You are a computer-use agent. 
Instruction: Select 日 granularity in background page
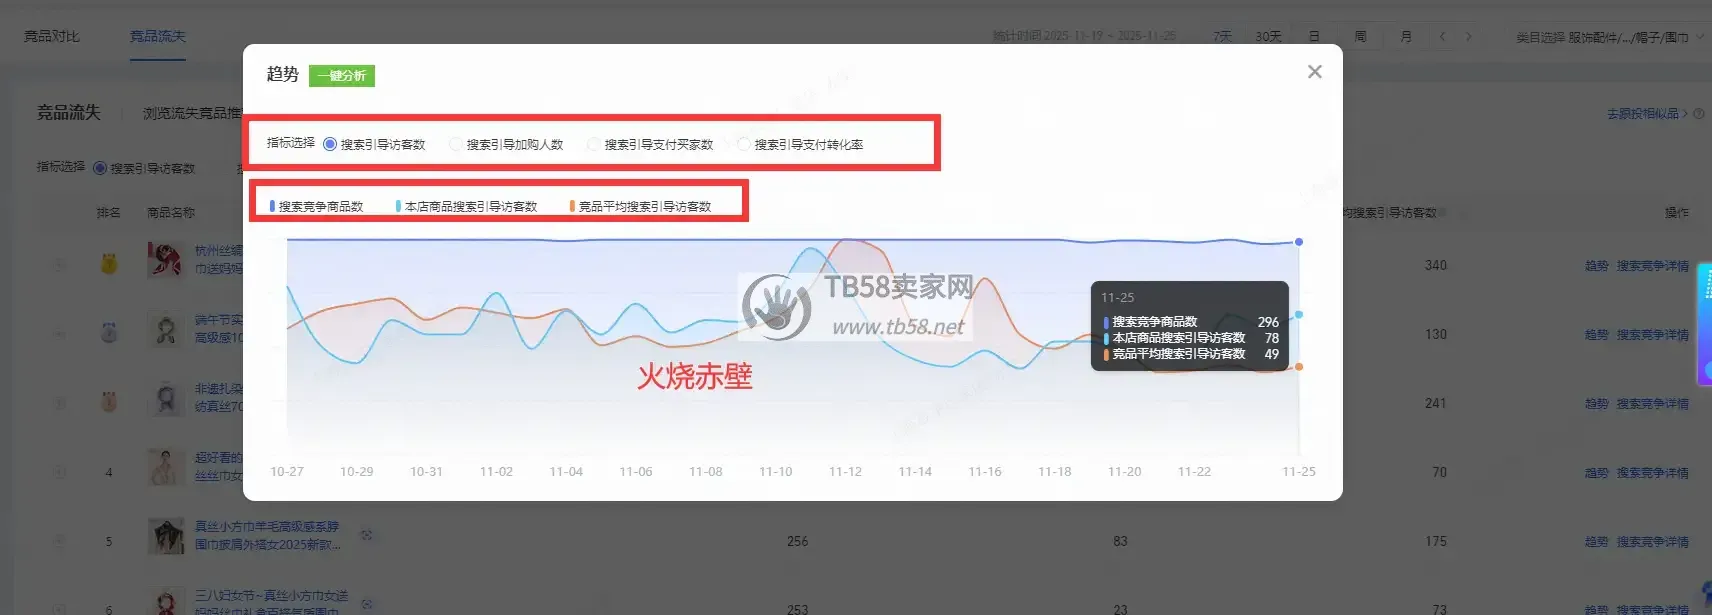pyautogui.click(x=1314, y=36)
